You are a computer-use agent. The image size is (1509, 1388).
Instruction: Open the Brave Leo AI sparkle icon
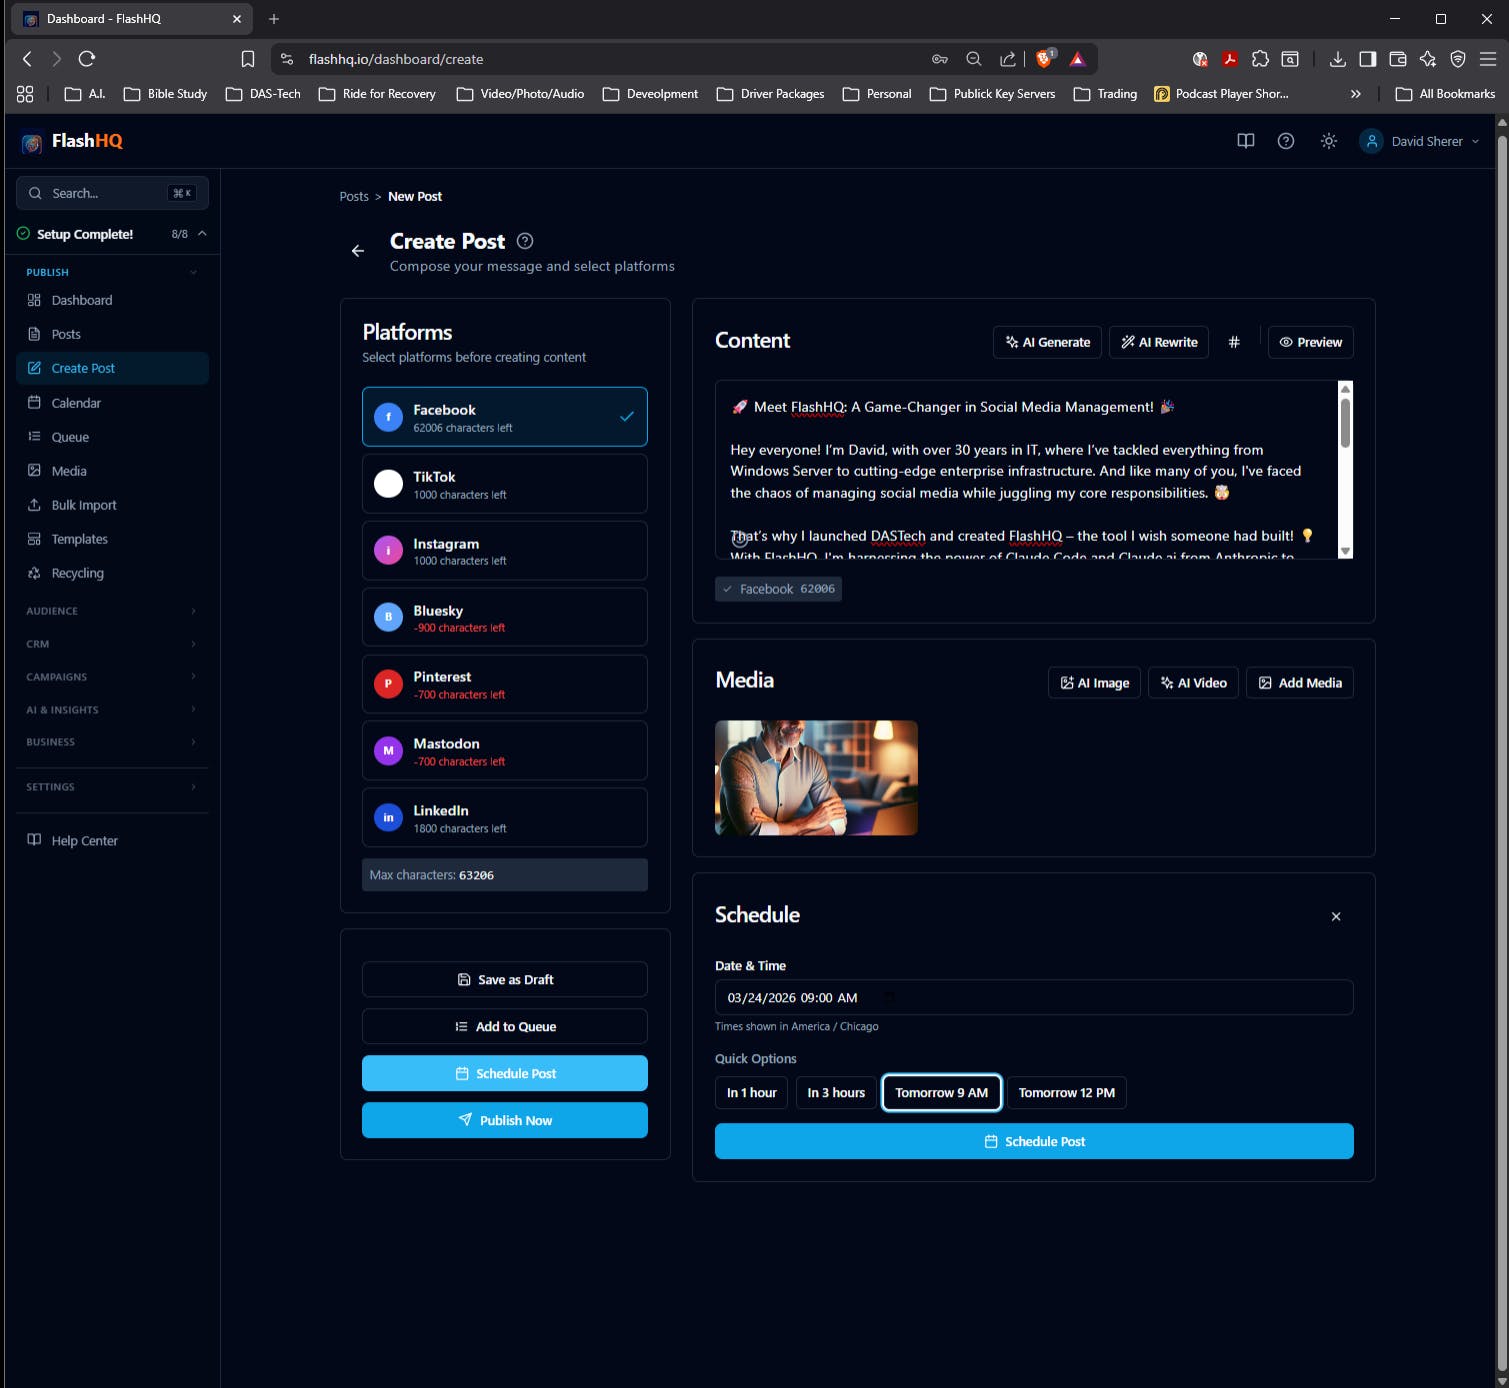pyautogui.click(x=1428, y=59)
